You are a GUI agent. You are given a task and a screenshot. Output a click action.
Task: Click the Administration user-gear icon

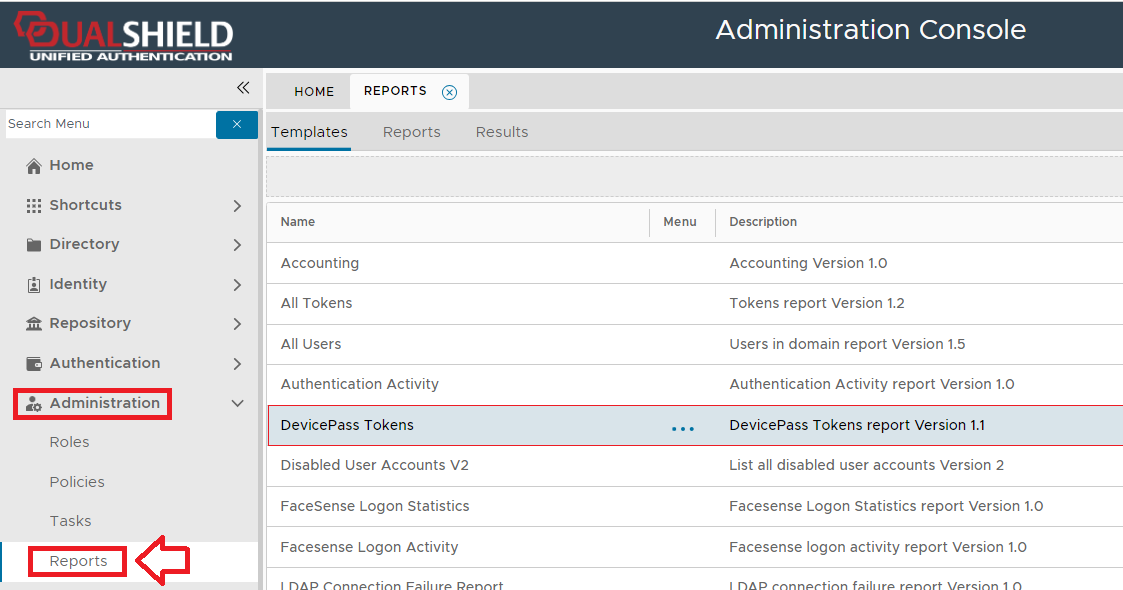[34, 404]
